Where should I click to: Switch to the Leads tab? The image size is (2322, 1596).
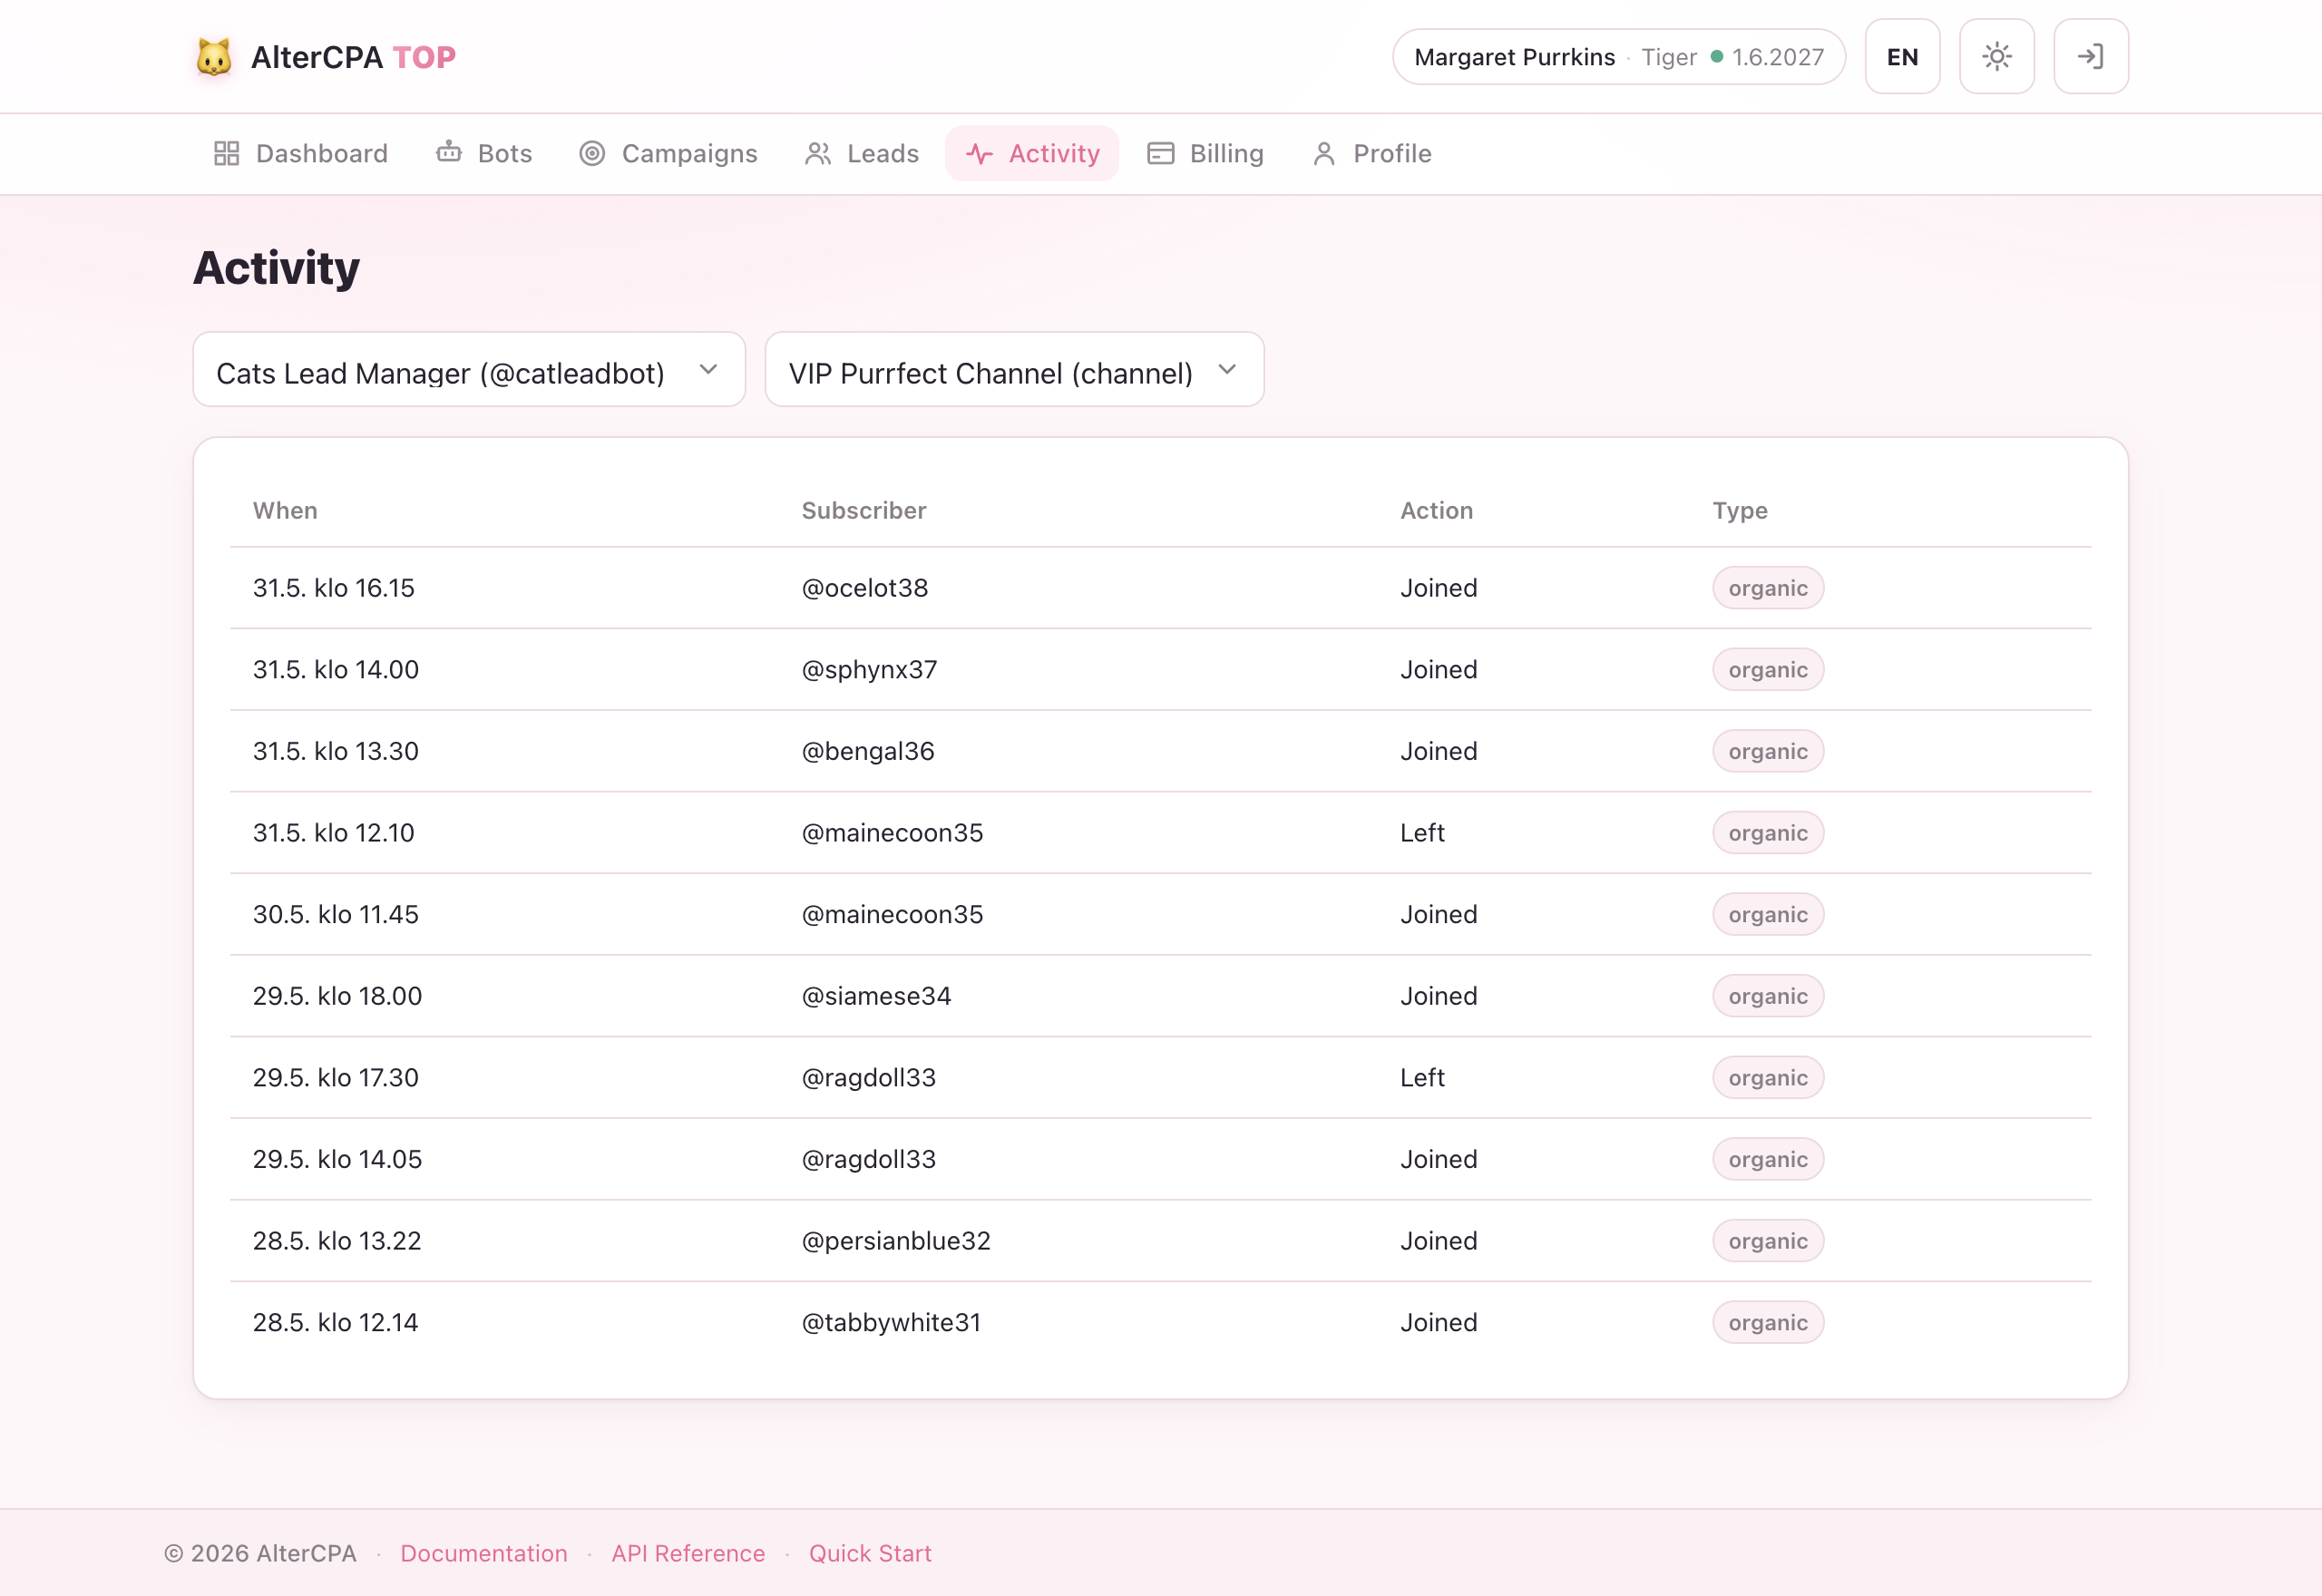pos(862,153)
